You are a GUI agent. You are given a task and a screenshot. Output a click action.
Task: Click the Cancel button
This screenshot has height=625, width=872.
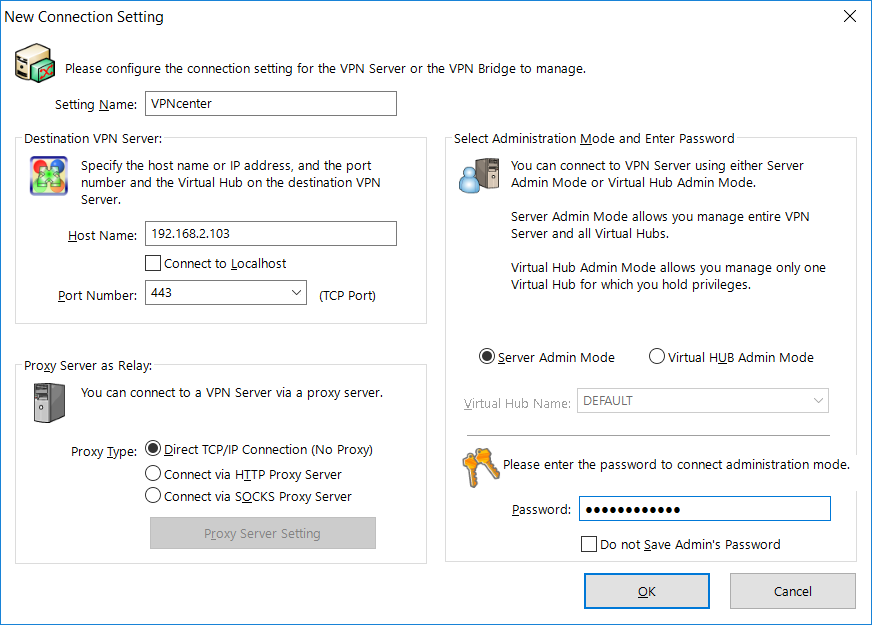[x=792, y=591]
